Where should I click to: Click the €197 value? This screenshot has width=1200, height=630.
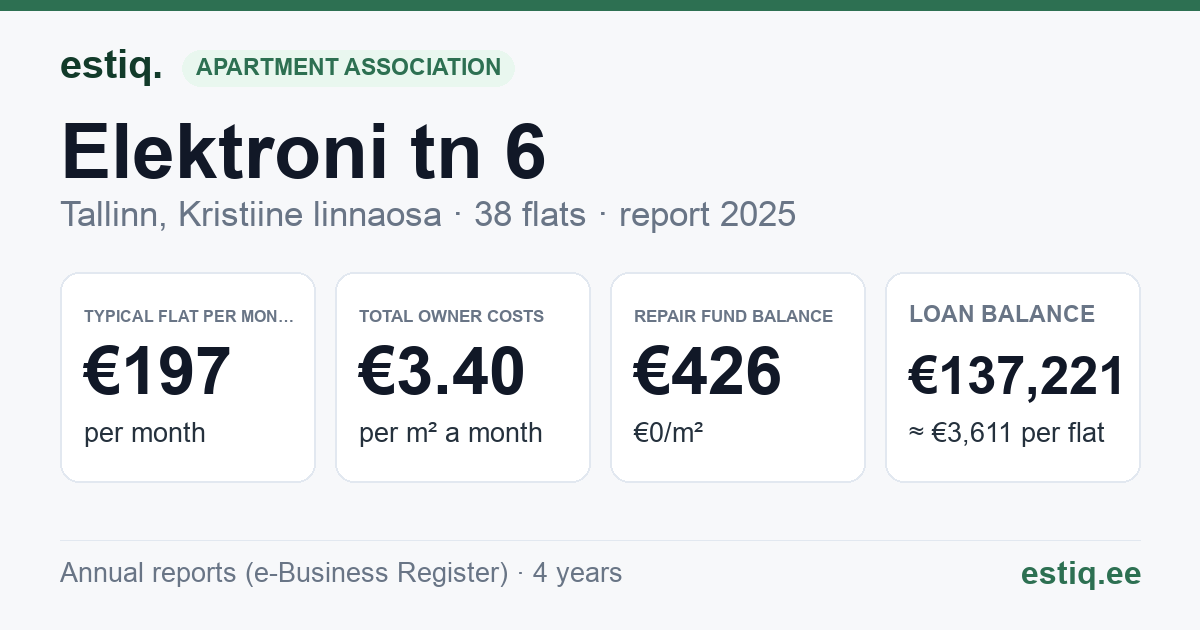(158, 371)
